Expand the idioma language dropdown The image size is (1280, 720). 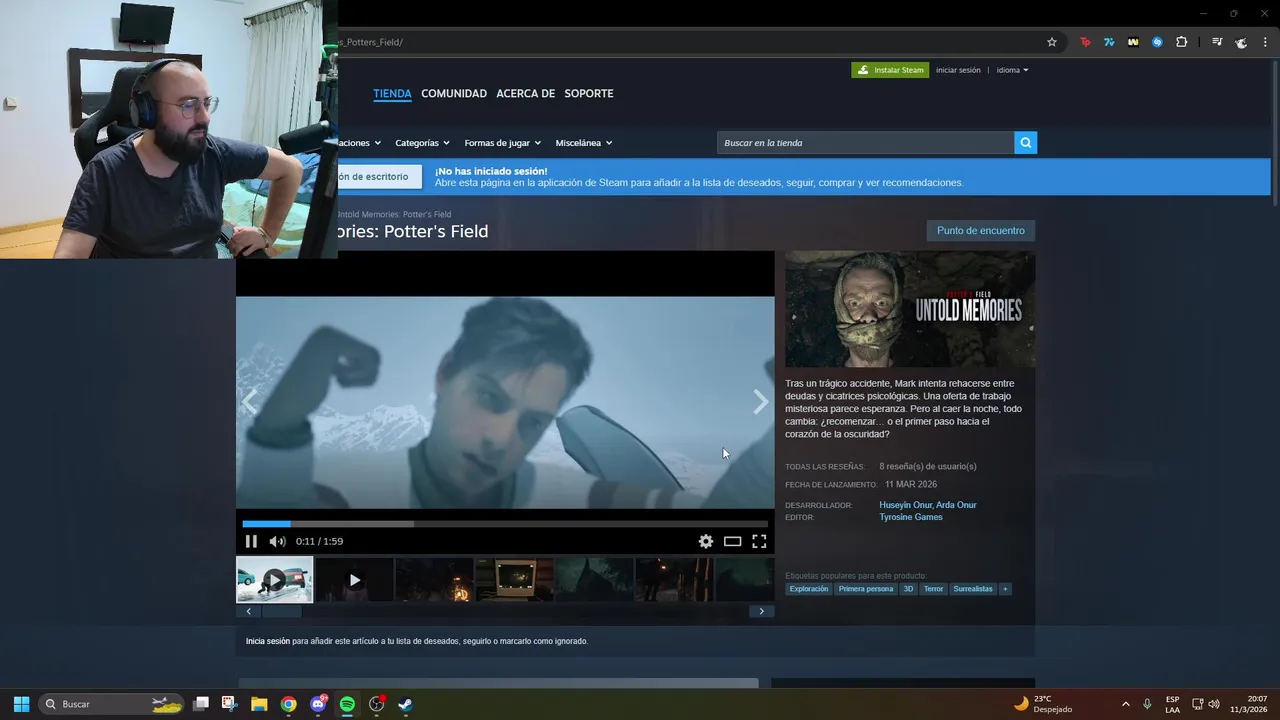coord(1012,70)
